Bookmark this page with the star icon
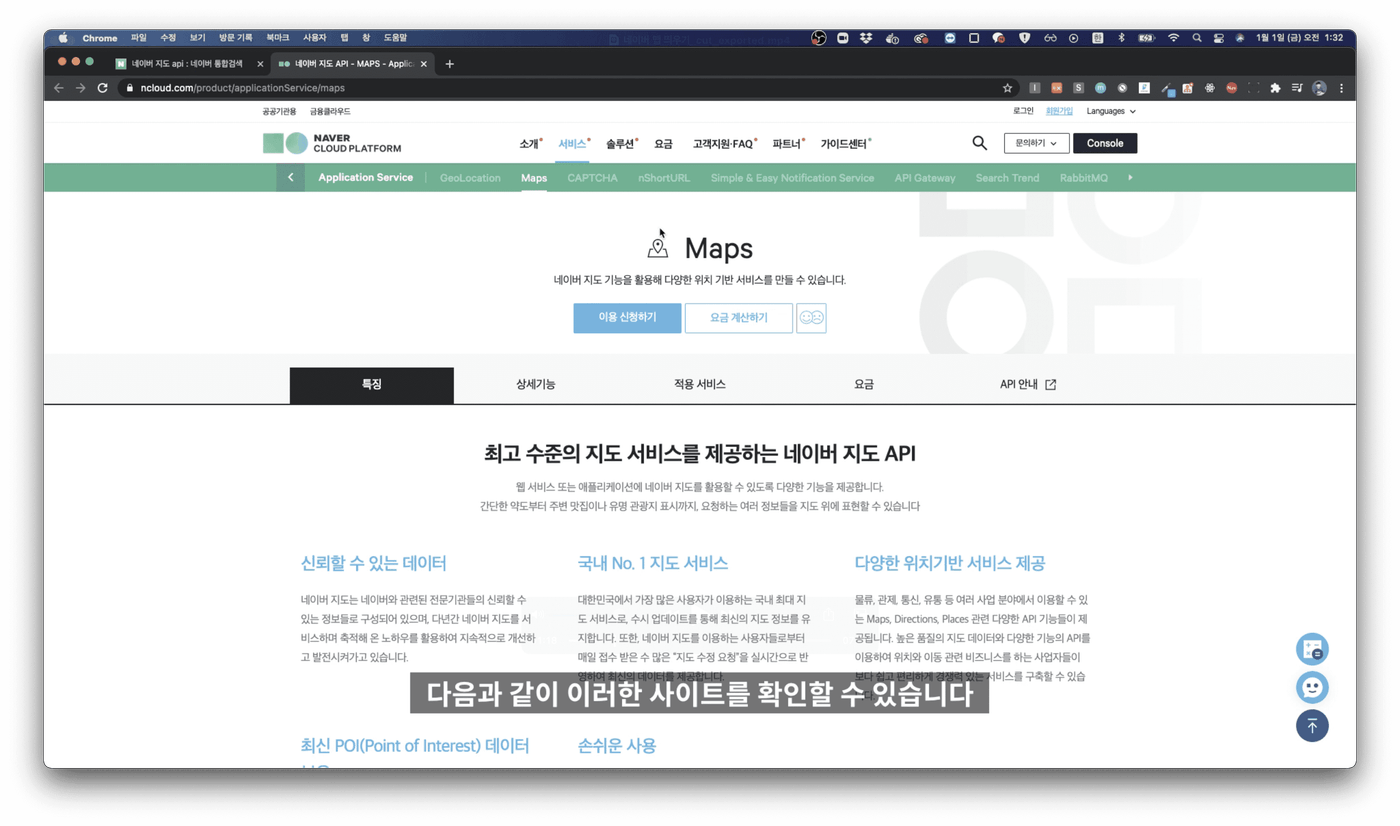The height and width of the screenshot is (826, 1400). pos(1007,88)
